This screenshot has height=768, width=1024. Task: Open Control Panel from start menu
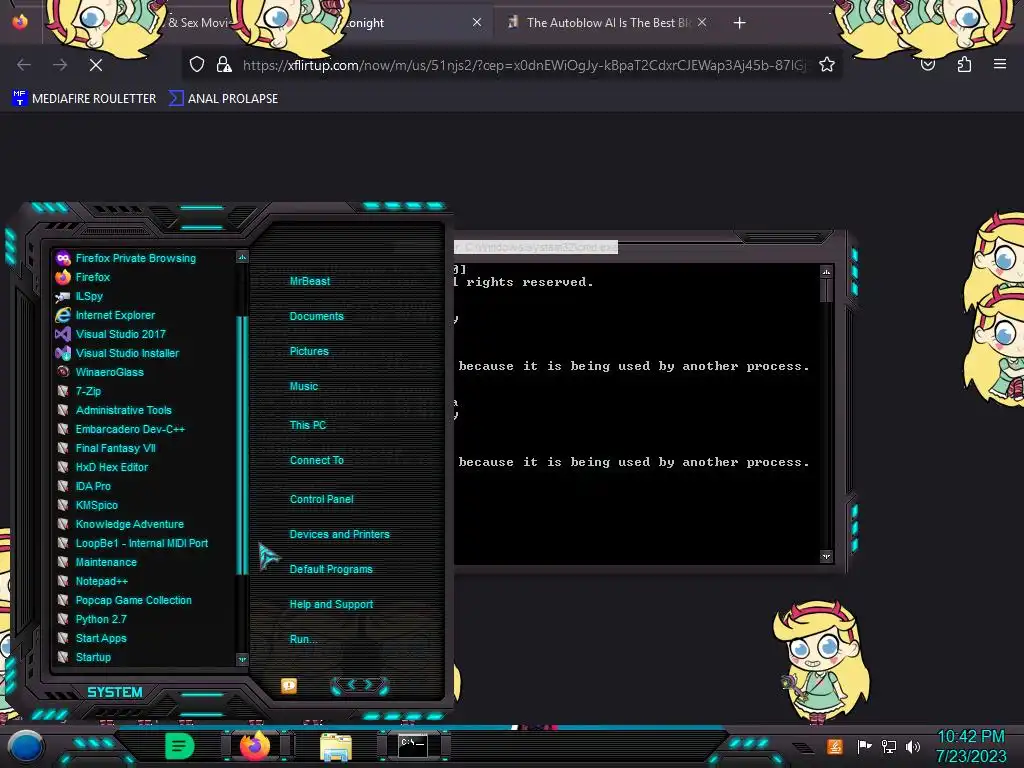click(321, 499)
